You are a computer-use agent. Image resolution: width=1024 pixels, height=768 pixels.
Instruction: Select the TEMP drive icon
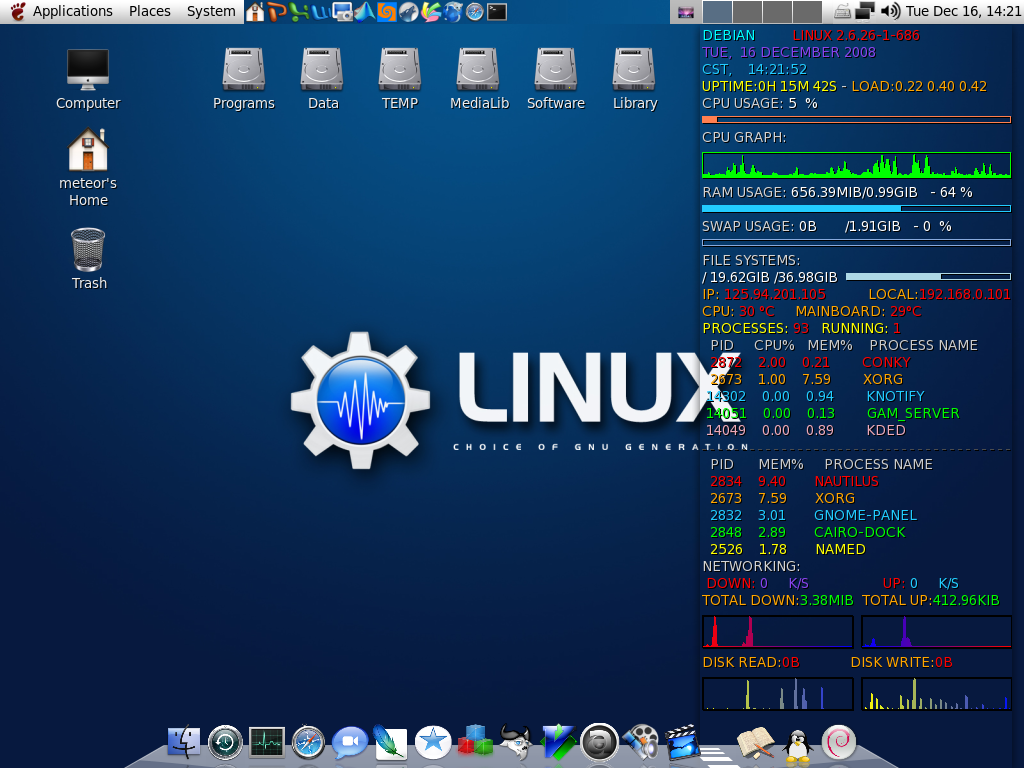400,79
